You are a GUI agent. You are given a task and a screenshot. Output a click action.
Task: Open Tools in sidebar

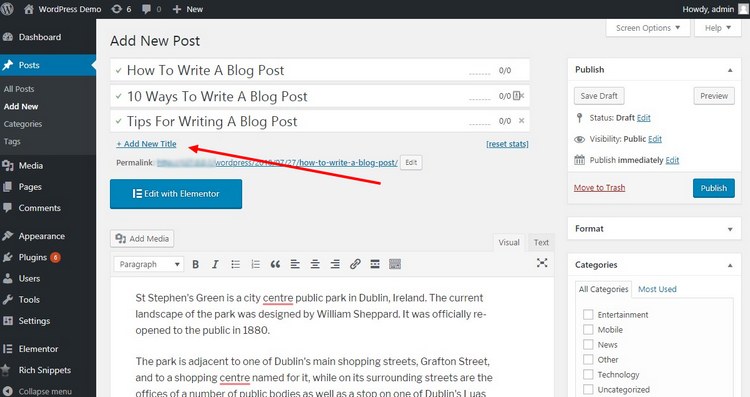click(29, 299)
